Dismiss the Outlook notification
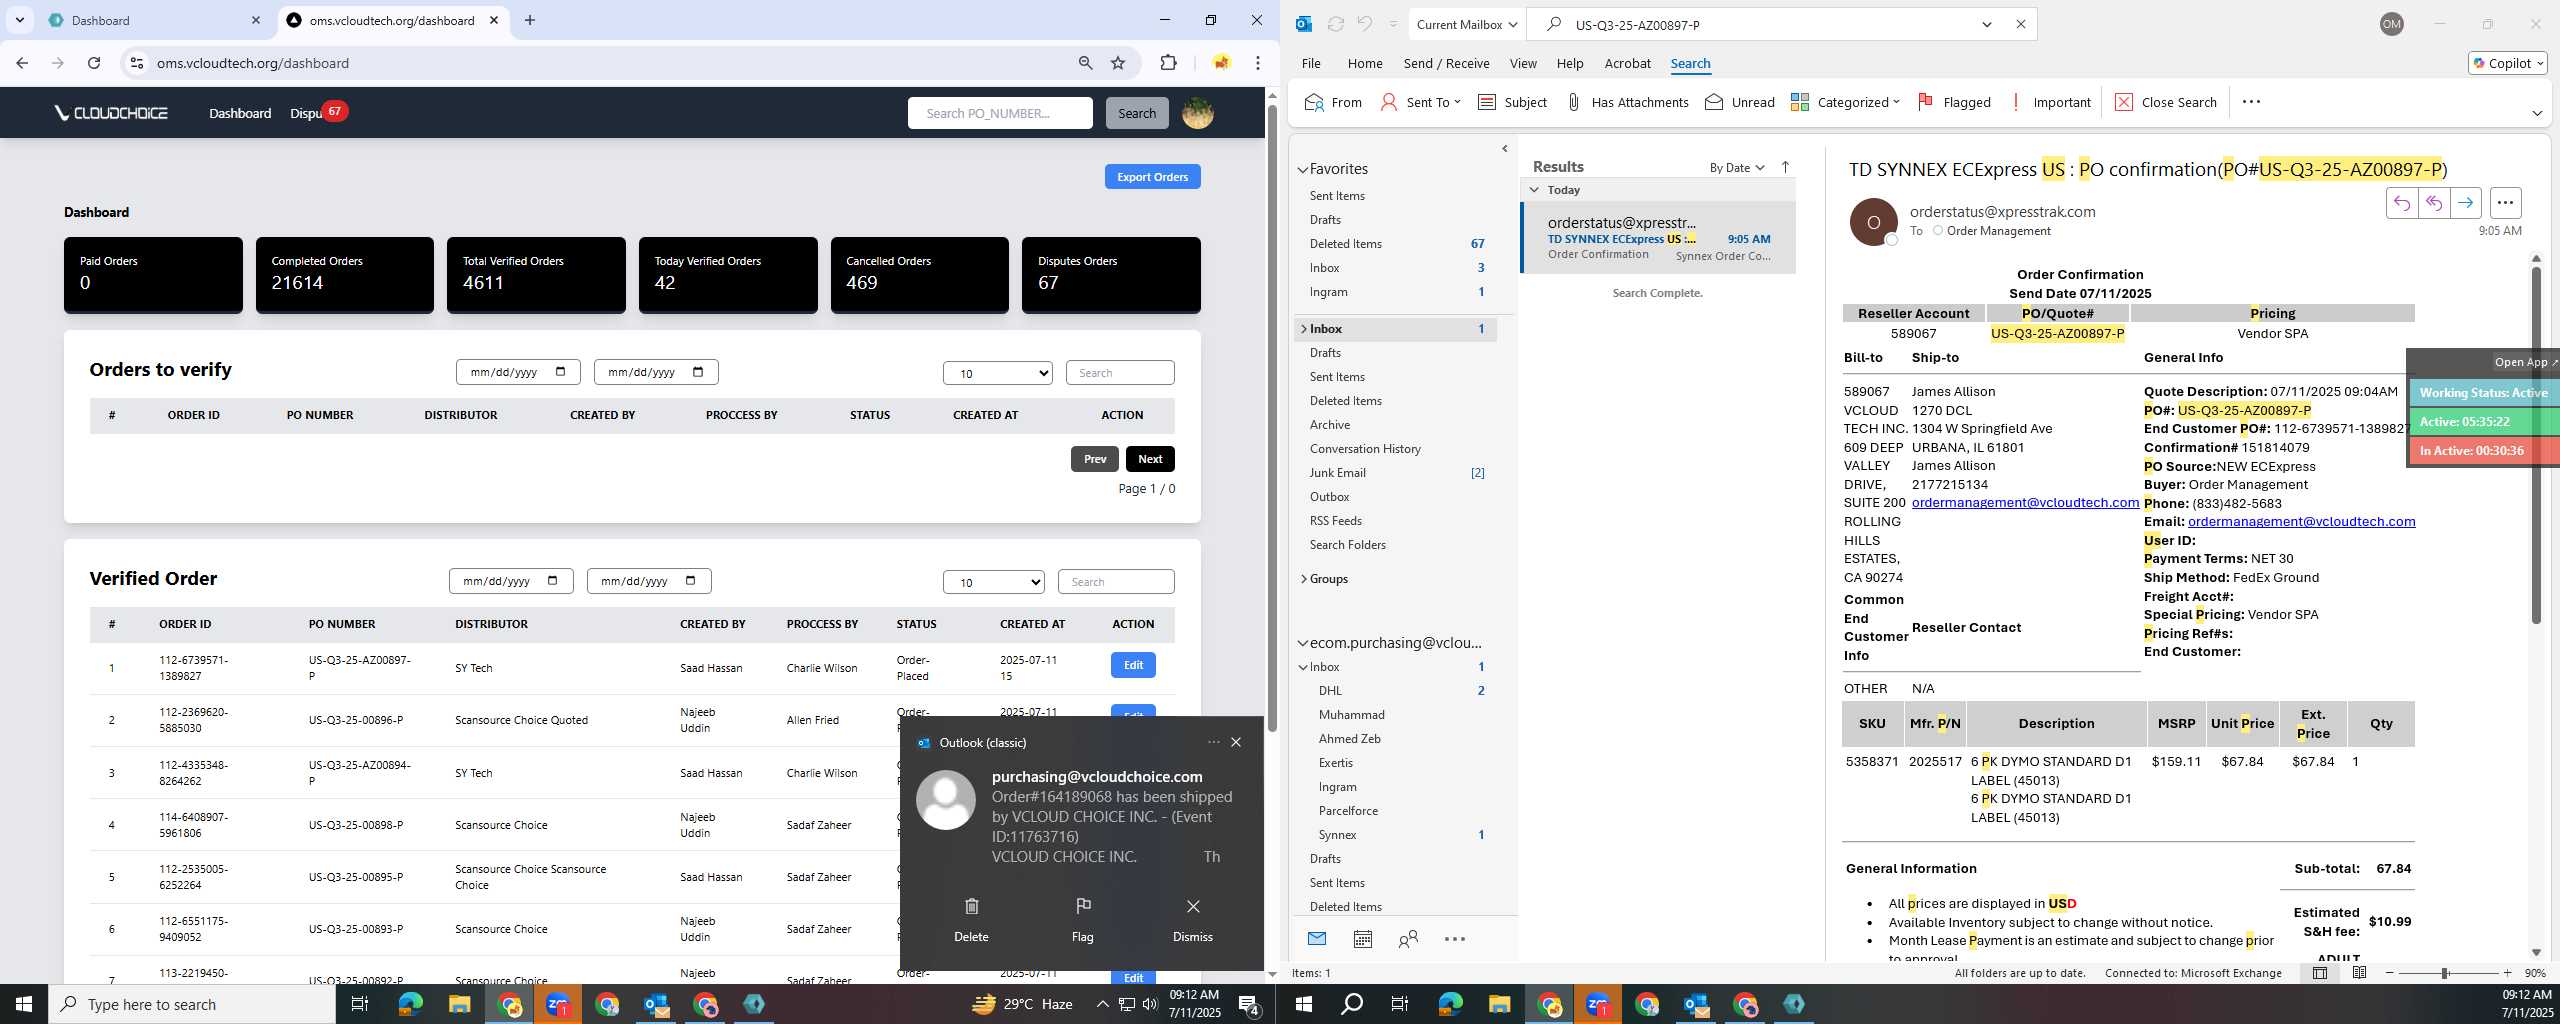This screenshot has height=1024, width=2560. [x=1192, y=919]
